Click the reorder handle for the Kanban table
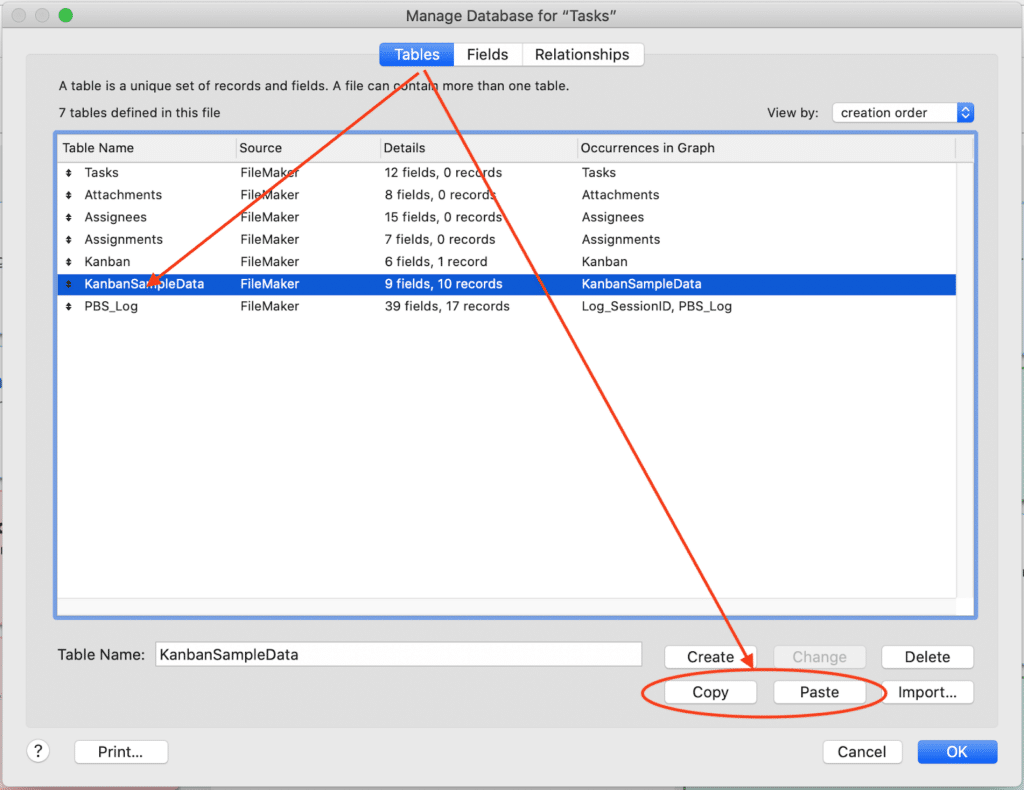Viewport: 1024px width, 790px height. (x=69, y=262)
